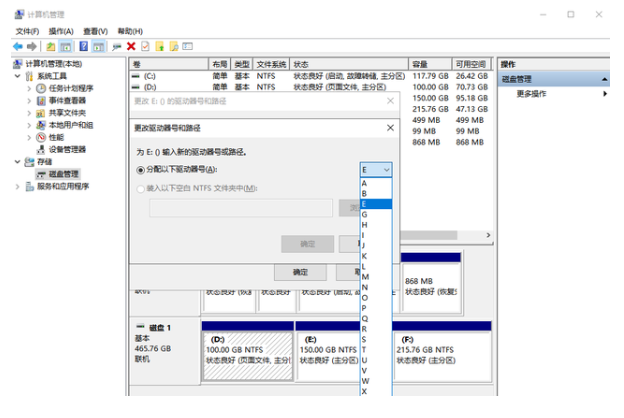This screenshot has width=624, height=418.
Task: Open Help via the blue question mark icon
Action: click(x=83, y=46)
